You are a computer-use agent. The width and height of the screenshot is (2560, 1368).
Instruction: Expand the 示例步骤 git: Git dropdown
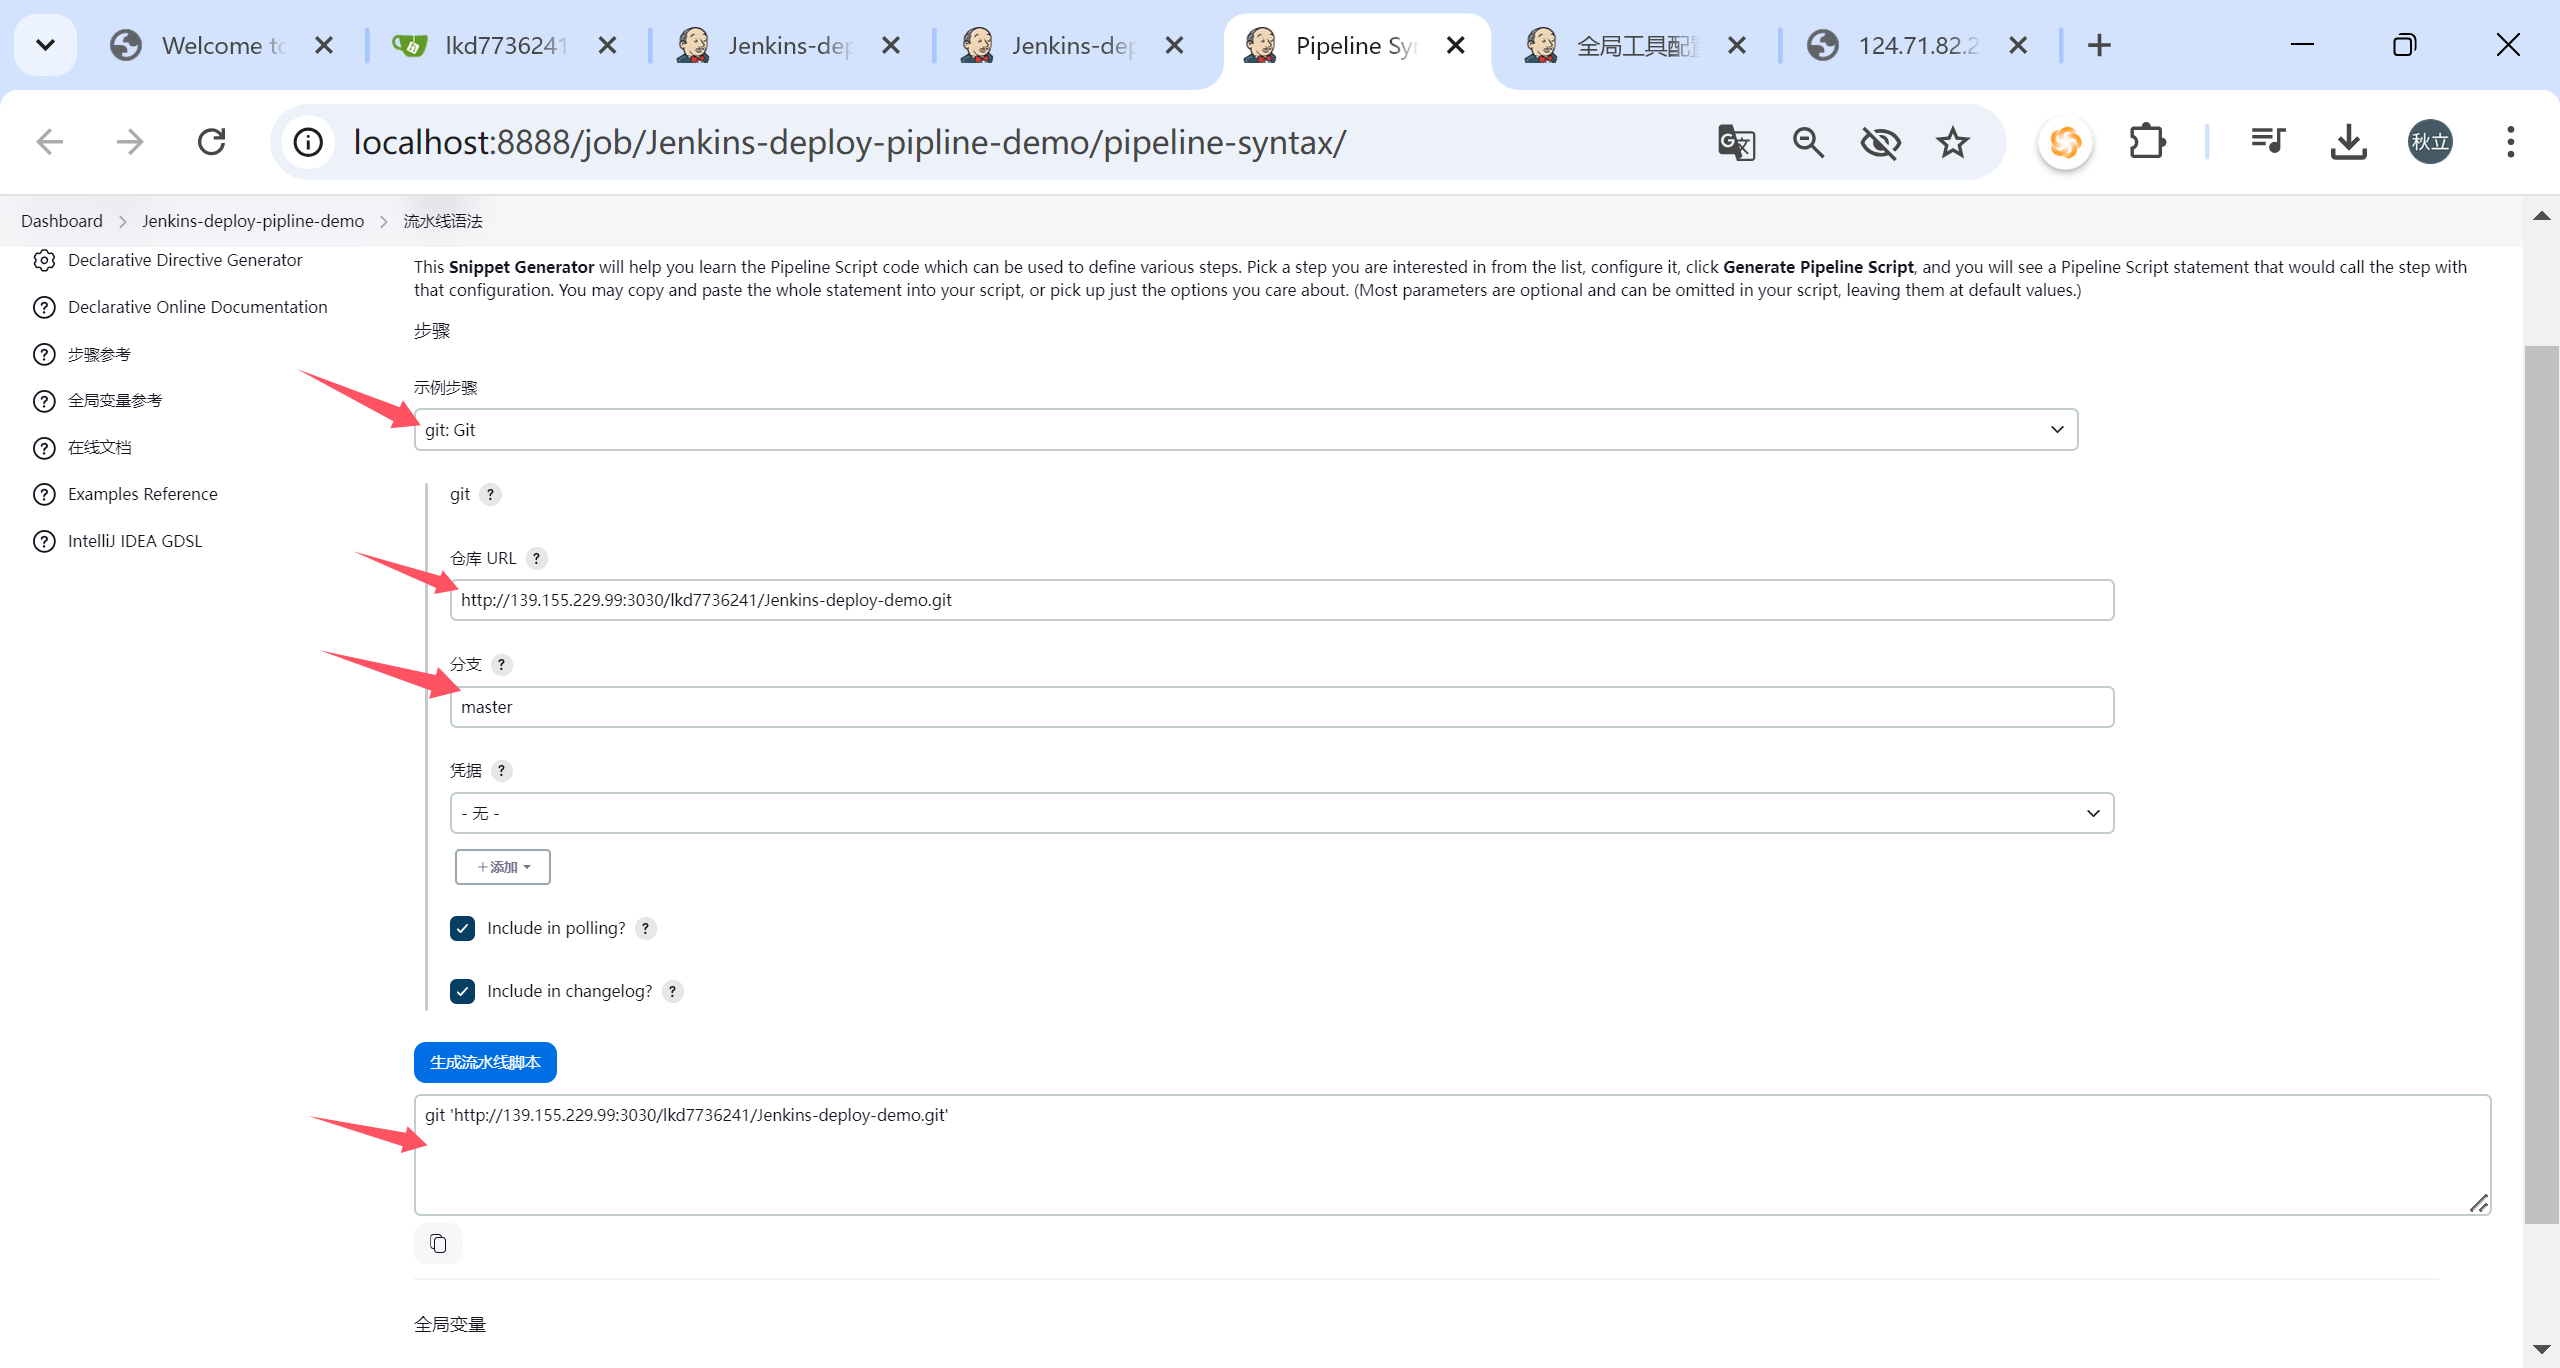point(1245,430)
